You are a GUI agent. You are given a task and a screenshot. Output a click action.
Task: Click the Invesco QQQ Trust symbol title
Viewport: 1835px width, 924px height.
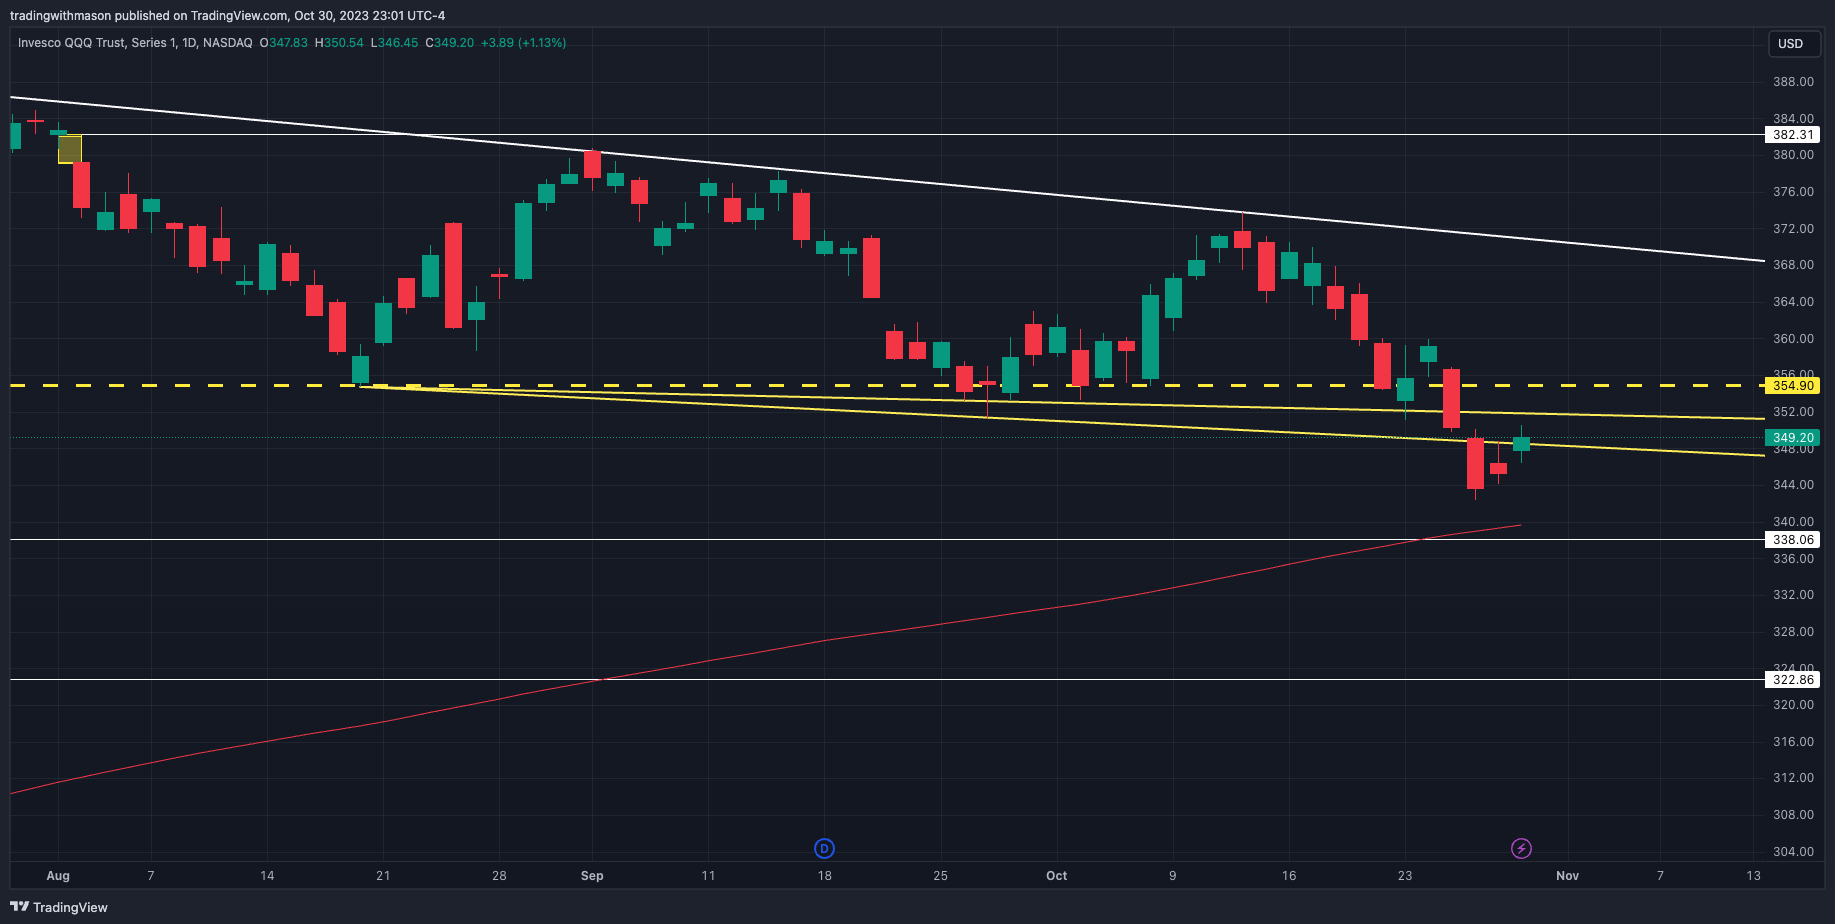click(x=135, y=43)
